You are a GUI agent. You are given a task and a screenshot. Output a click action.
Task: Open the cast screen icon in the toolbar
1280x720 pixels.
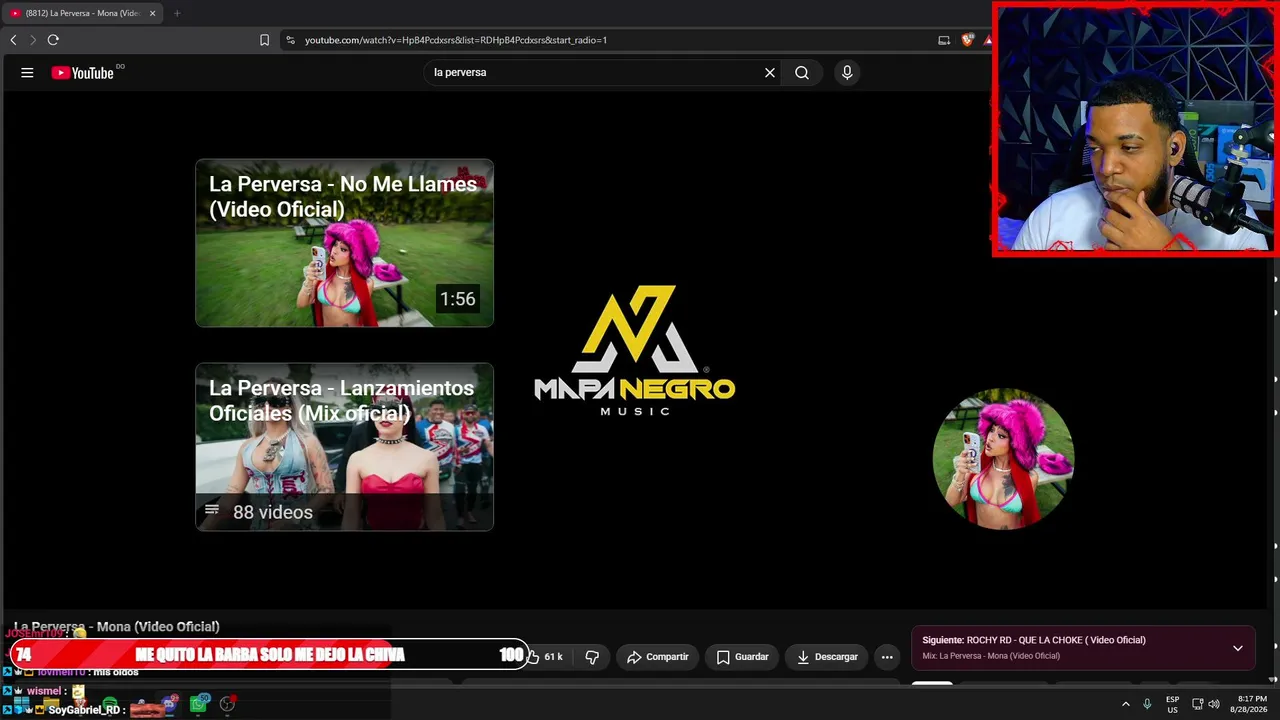click(x=944, y=40)
